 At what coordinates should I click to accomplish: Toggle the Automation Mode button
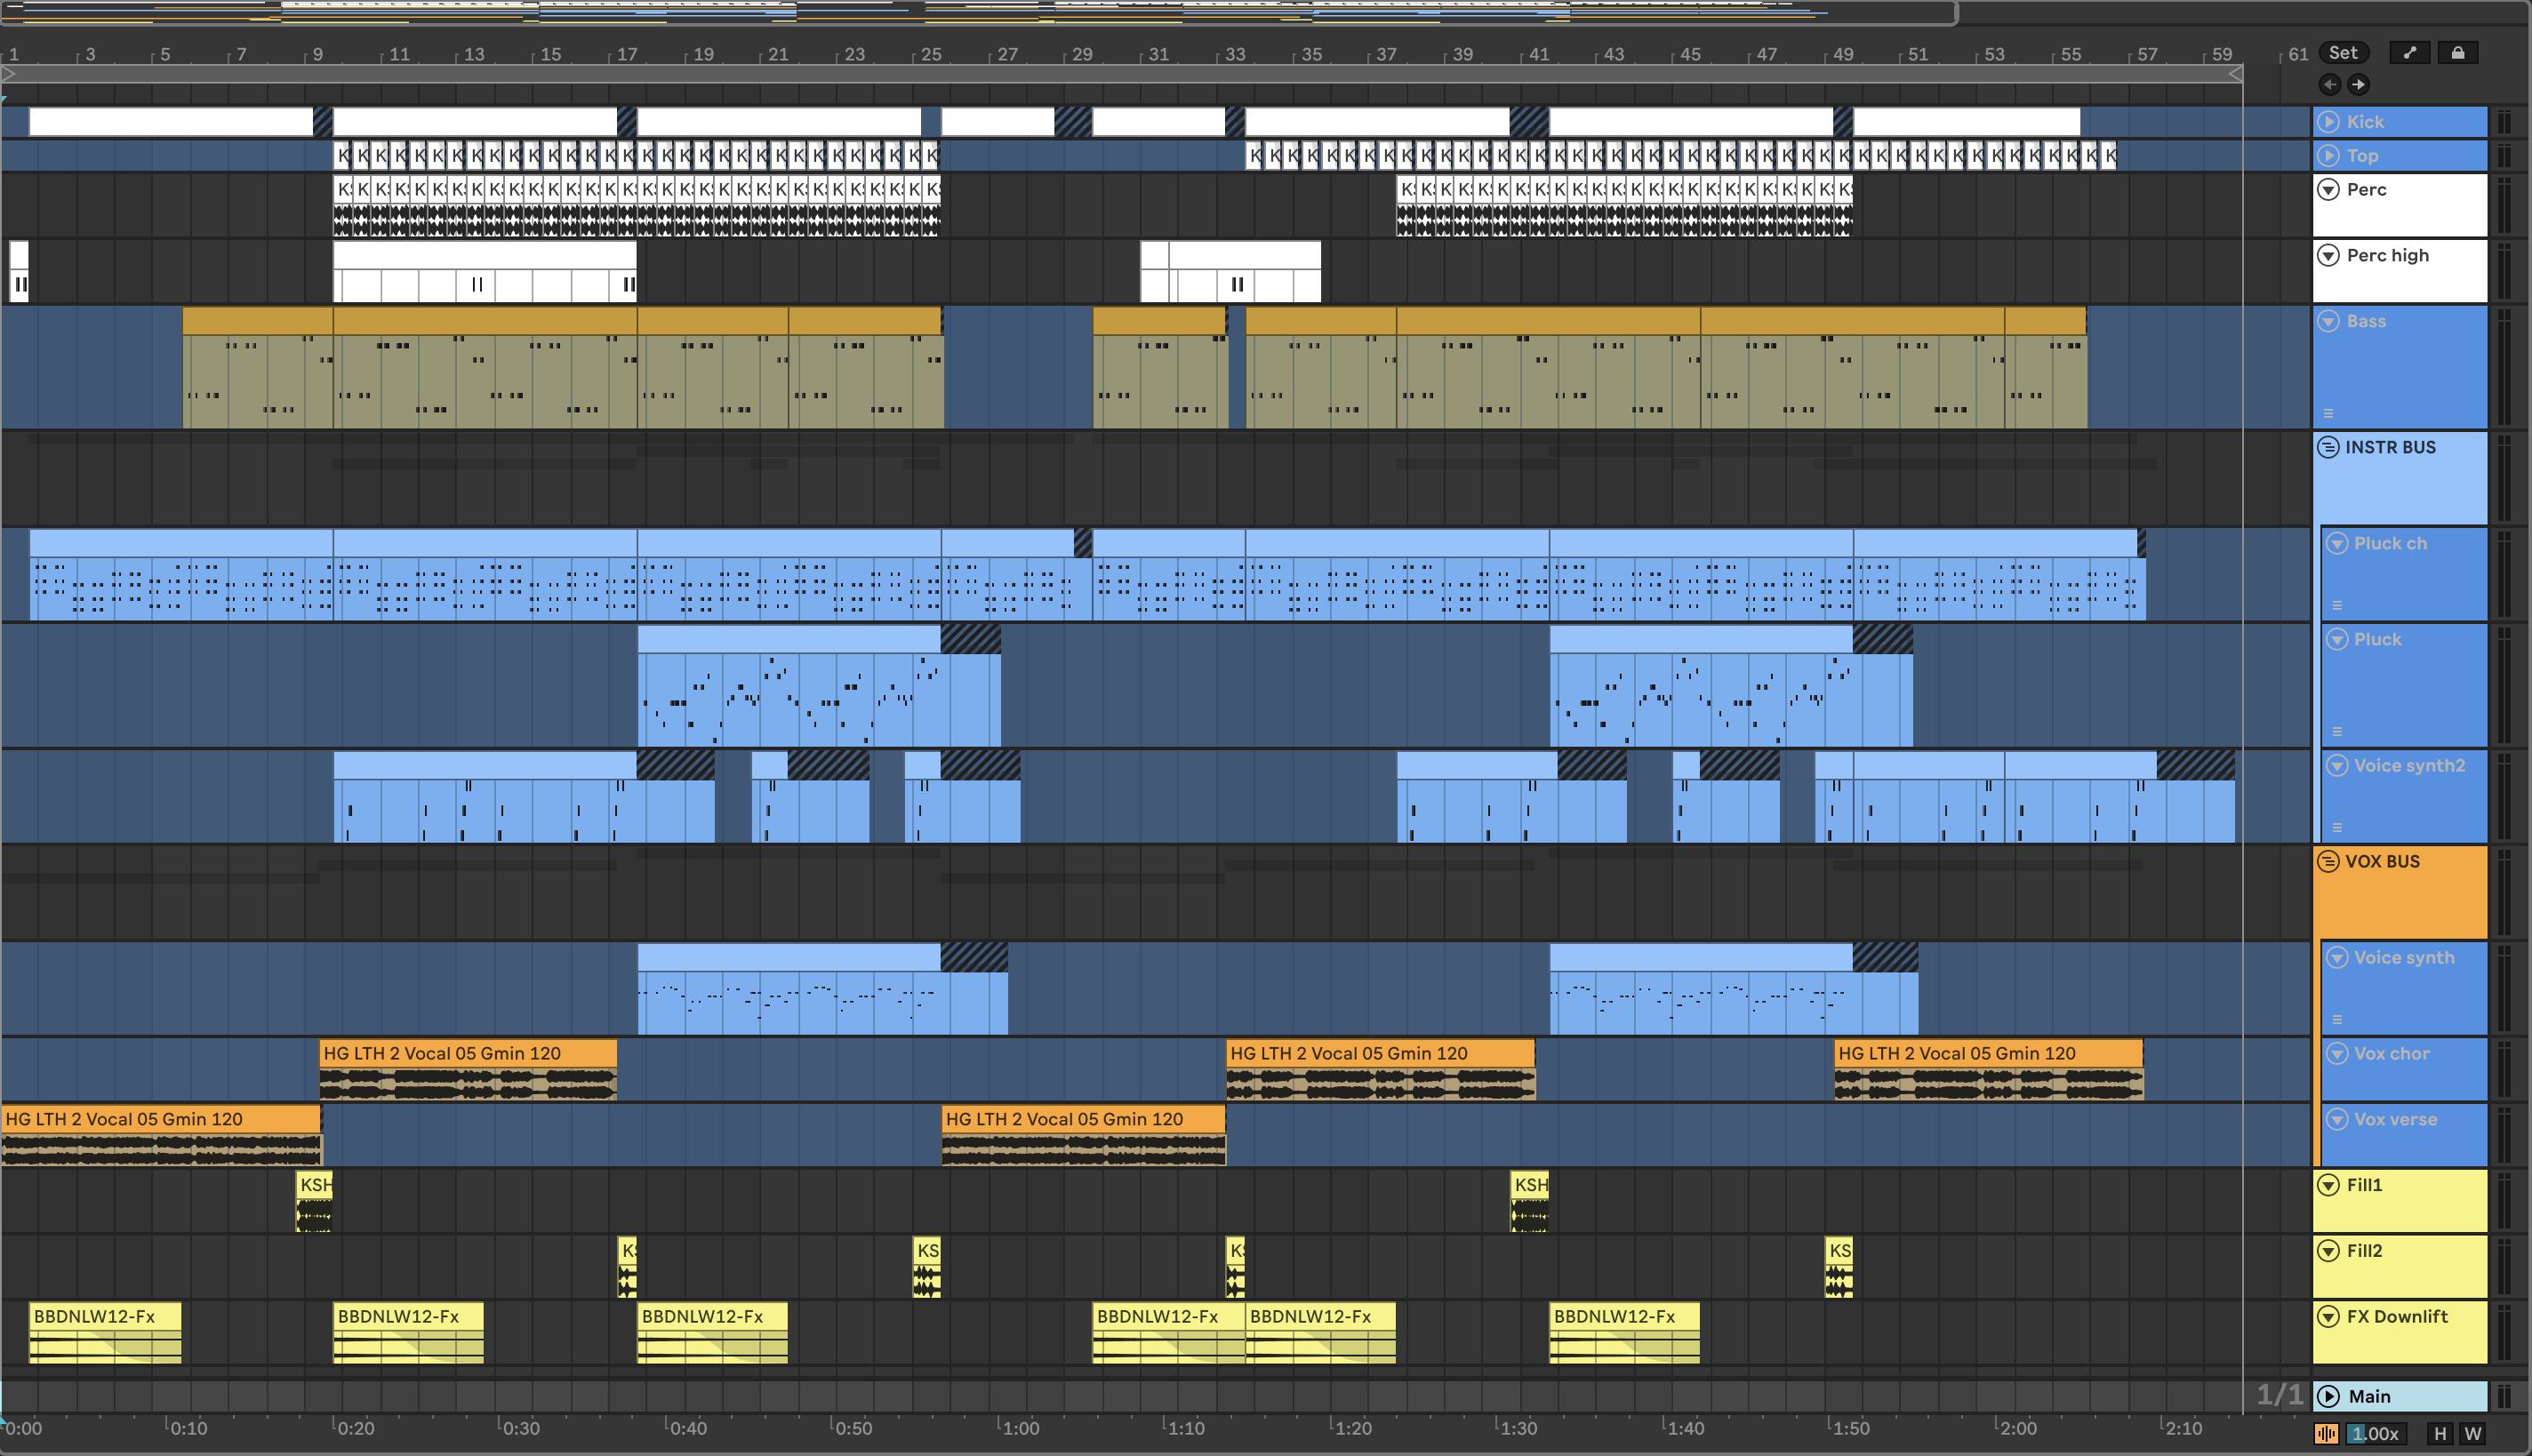click(2409, 53)
